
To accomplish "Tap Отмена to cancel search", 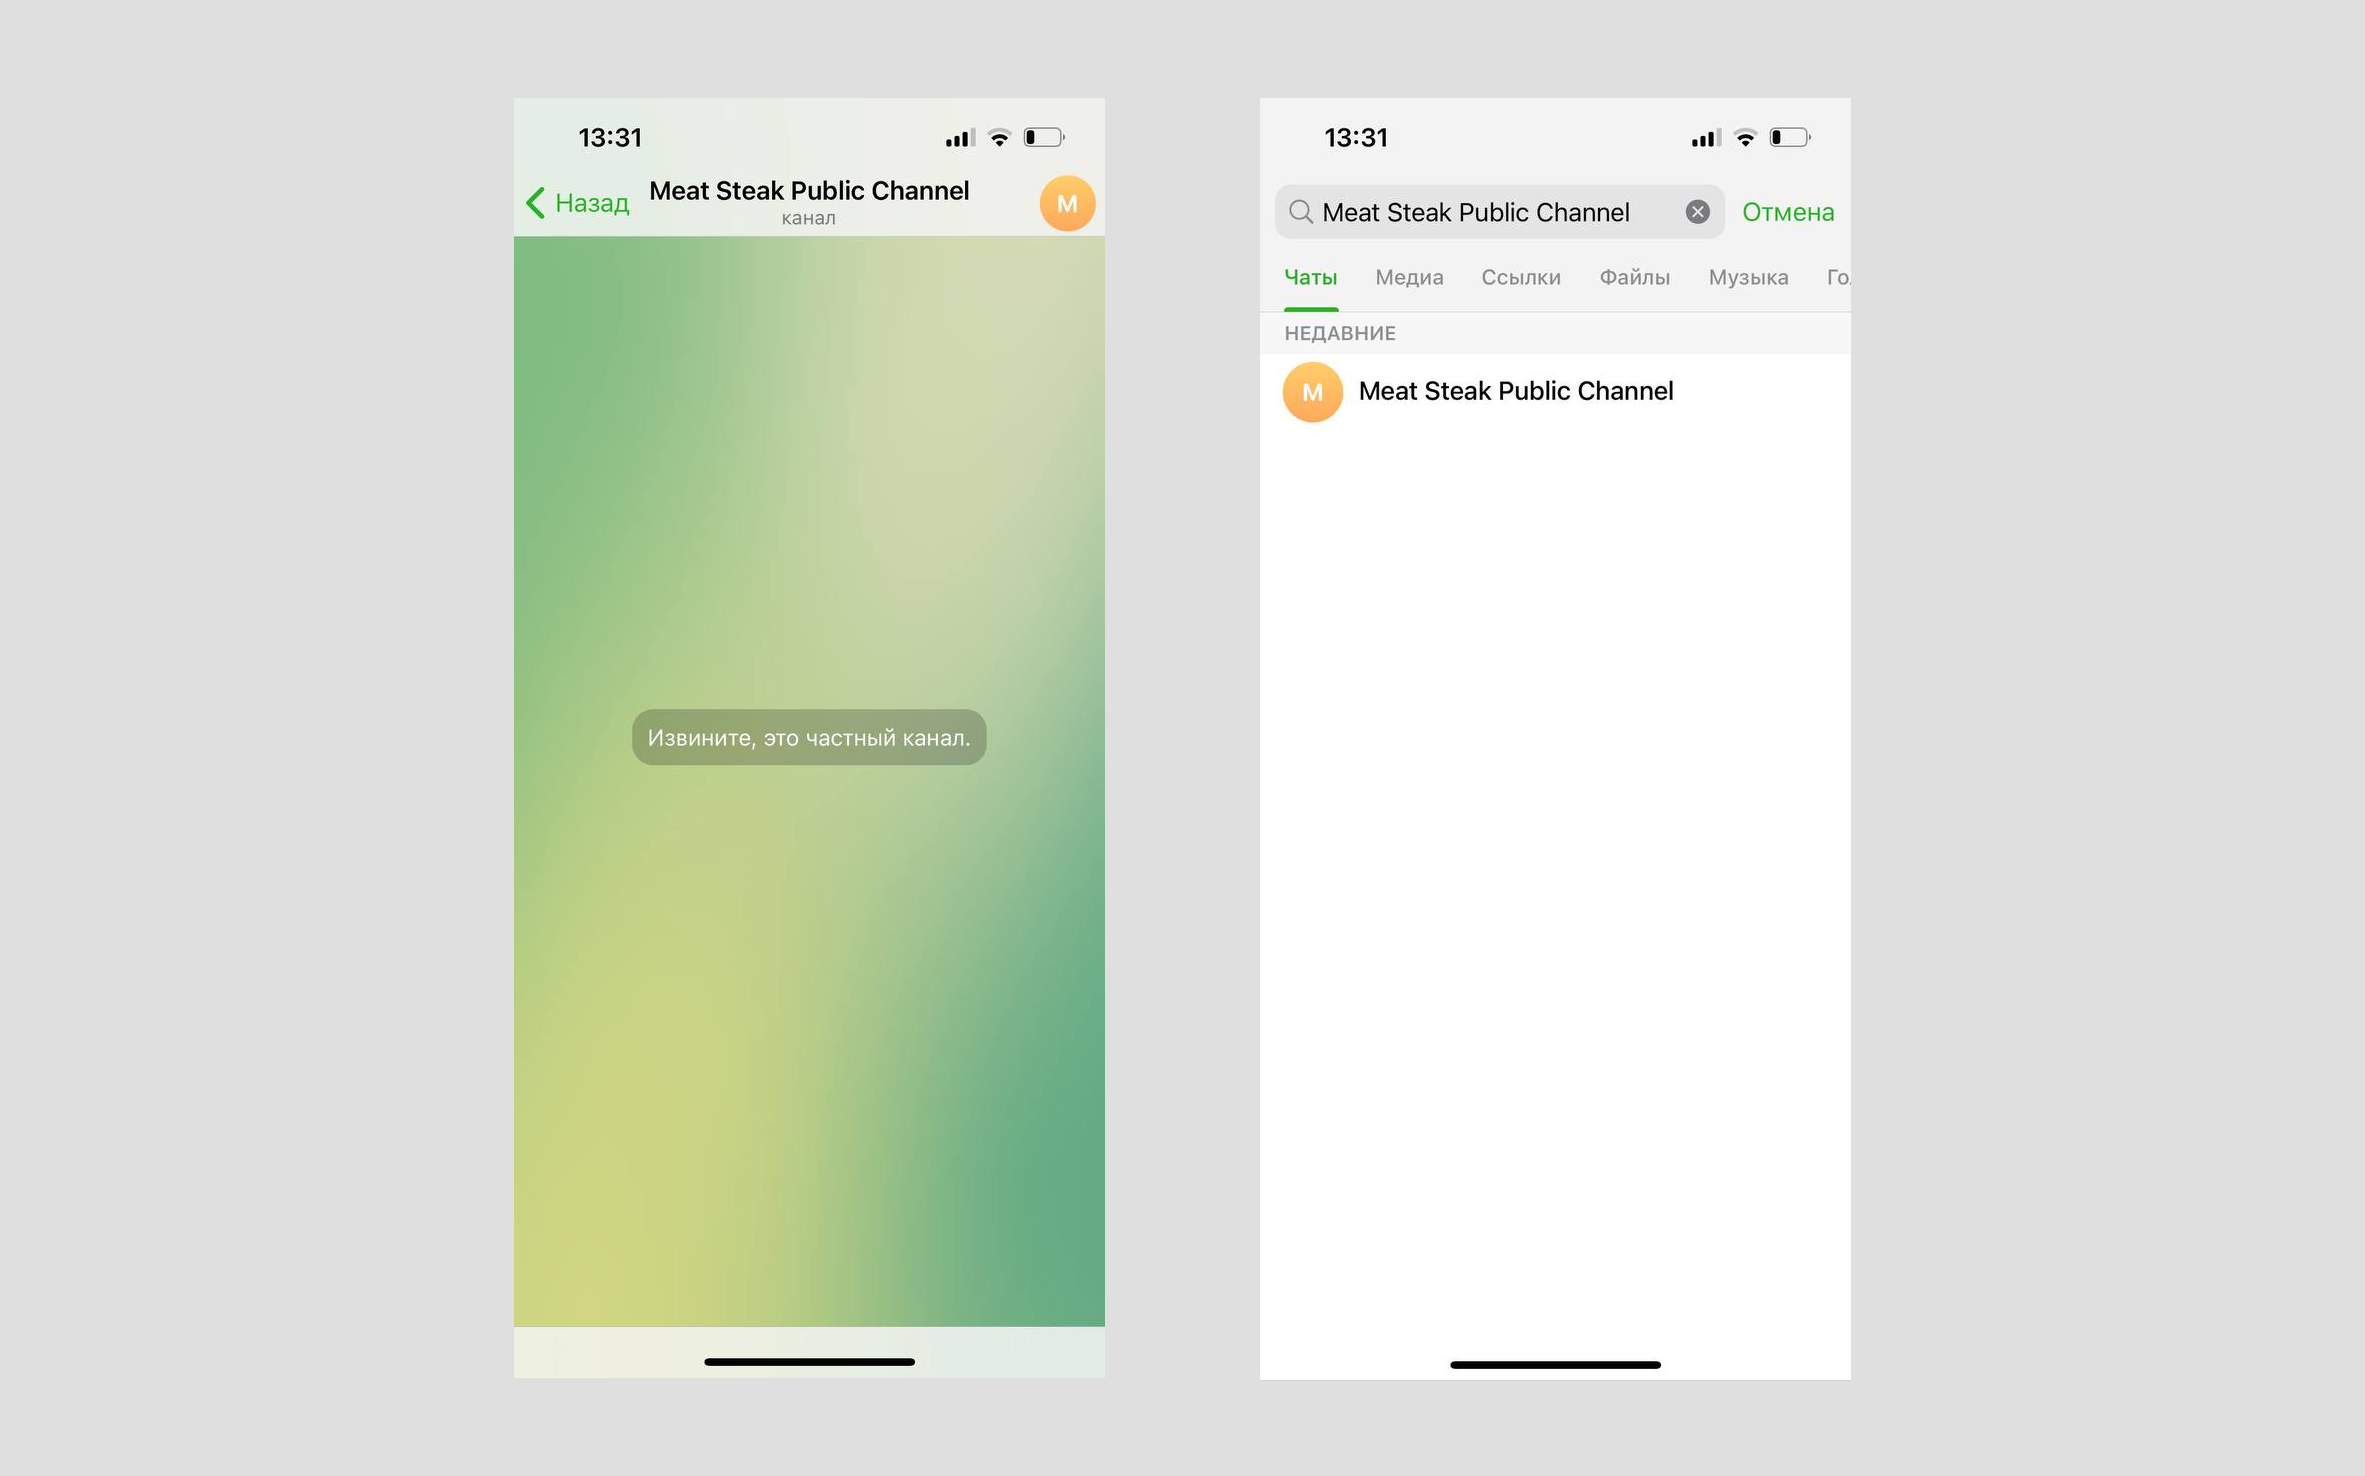I will click(x=1787, y=211).
